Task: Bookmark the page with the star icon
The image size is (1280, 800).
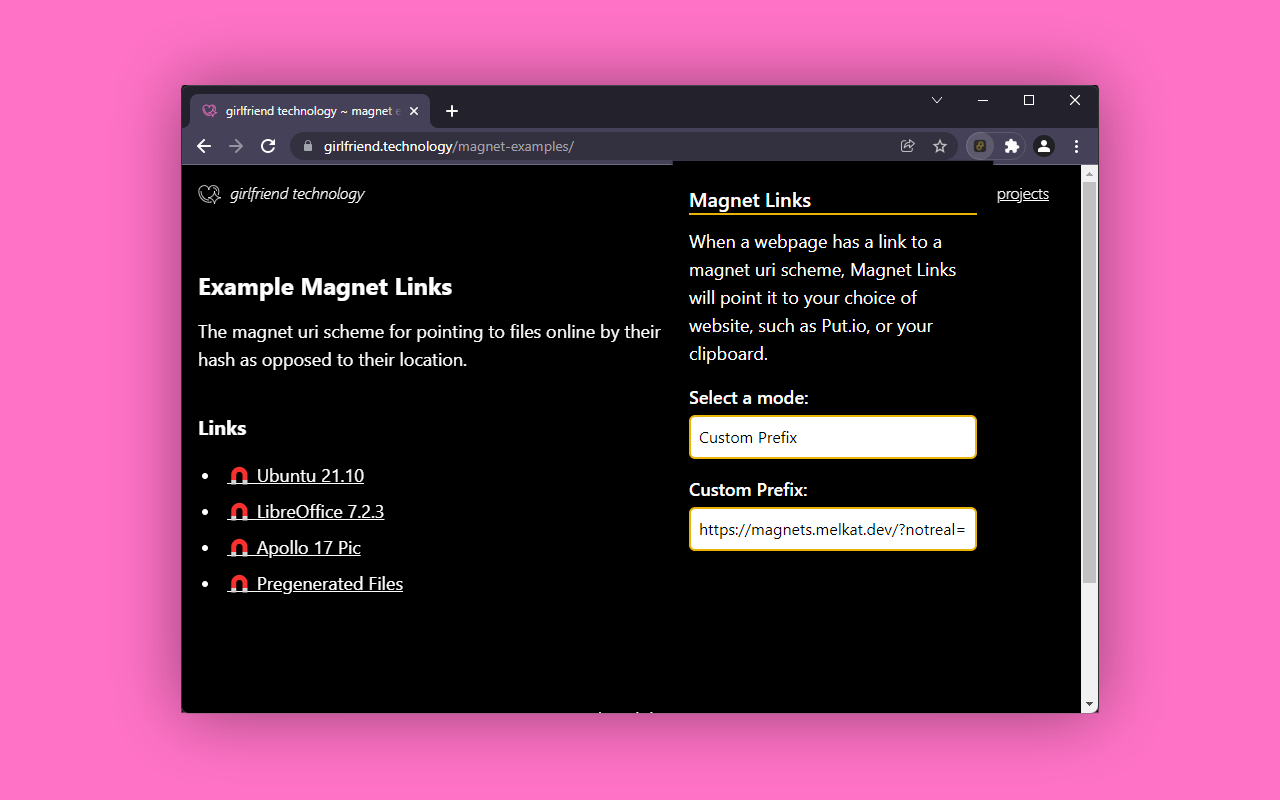Action: [940, 146]
